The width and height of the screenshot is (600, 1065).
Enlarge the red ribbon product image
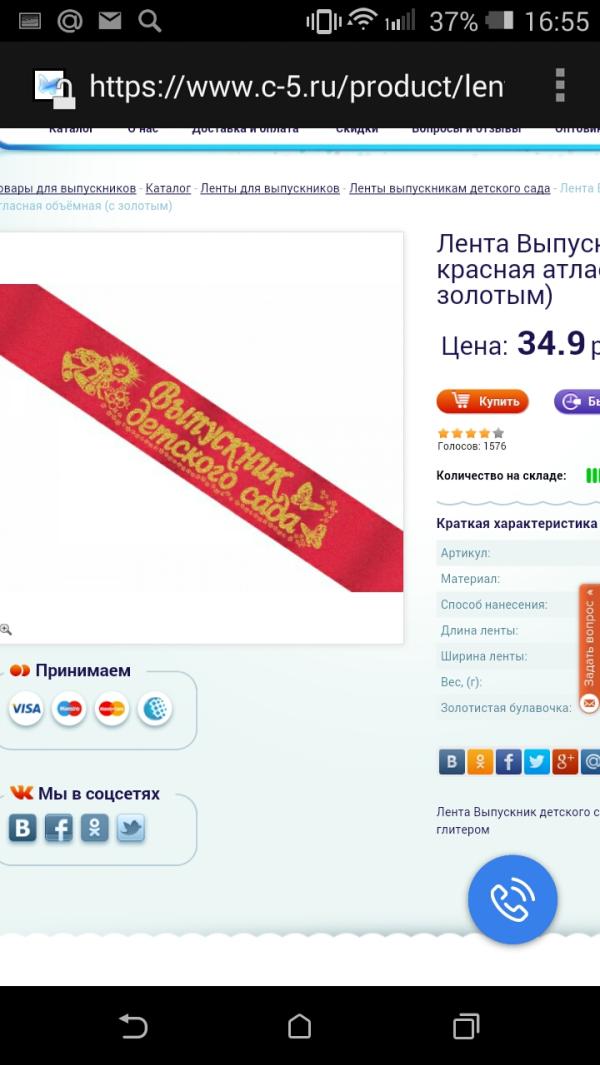tap(201, 437)
